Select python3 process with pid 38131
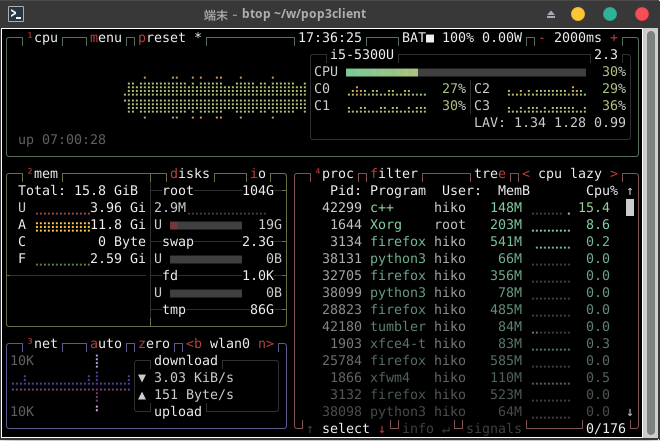 pos(466,258)
